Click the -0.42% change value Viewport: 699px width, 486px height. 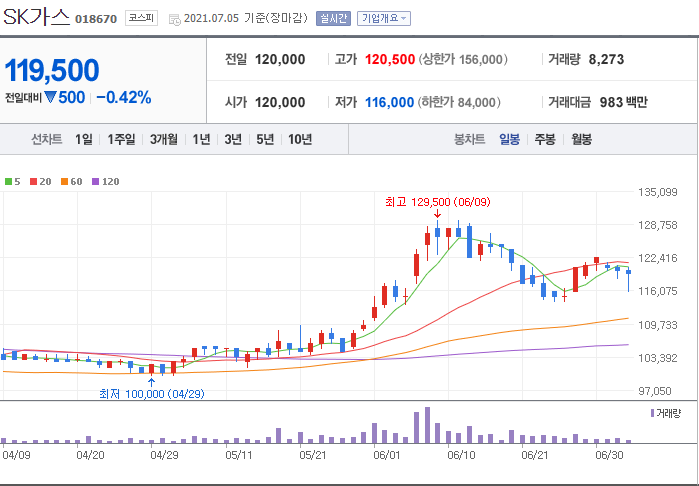(x=123, y=97)
